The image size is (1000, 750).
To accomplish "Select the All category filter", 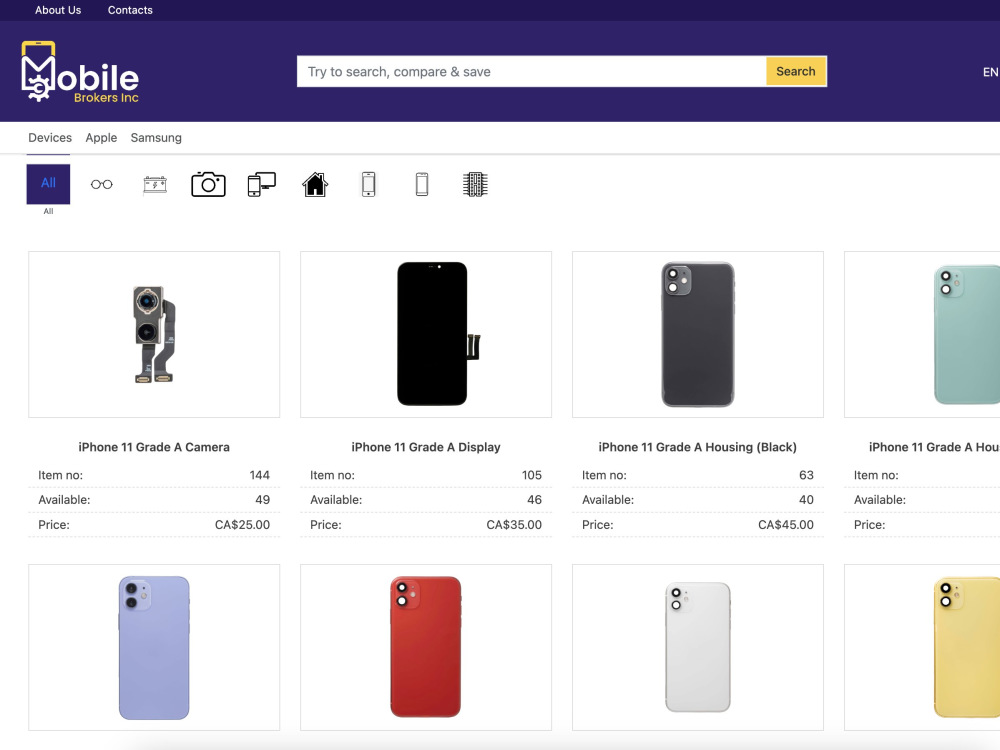I will pyautogui.click(x=48, y=184).
